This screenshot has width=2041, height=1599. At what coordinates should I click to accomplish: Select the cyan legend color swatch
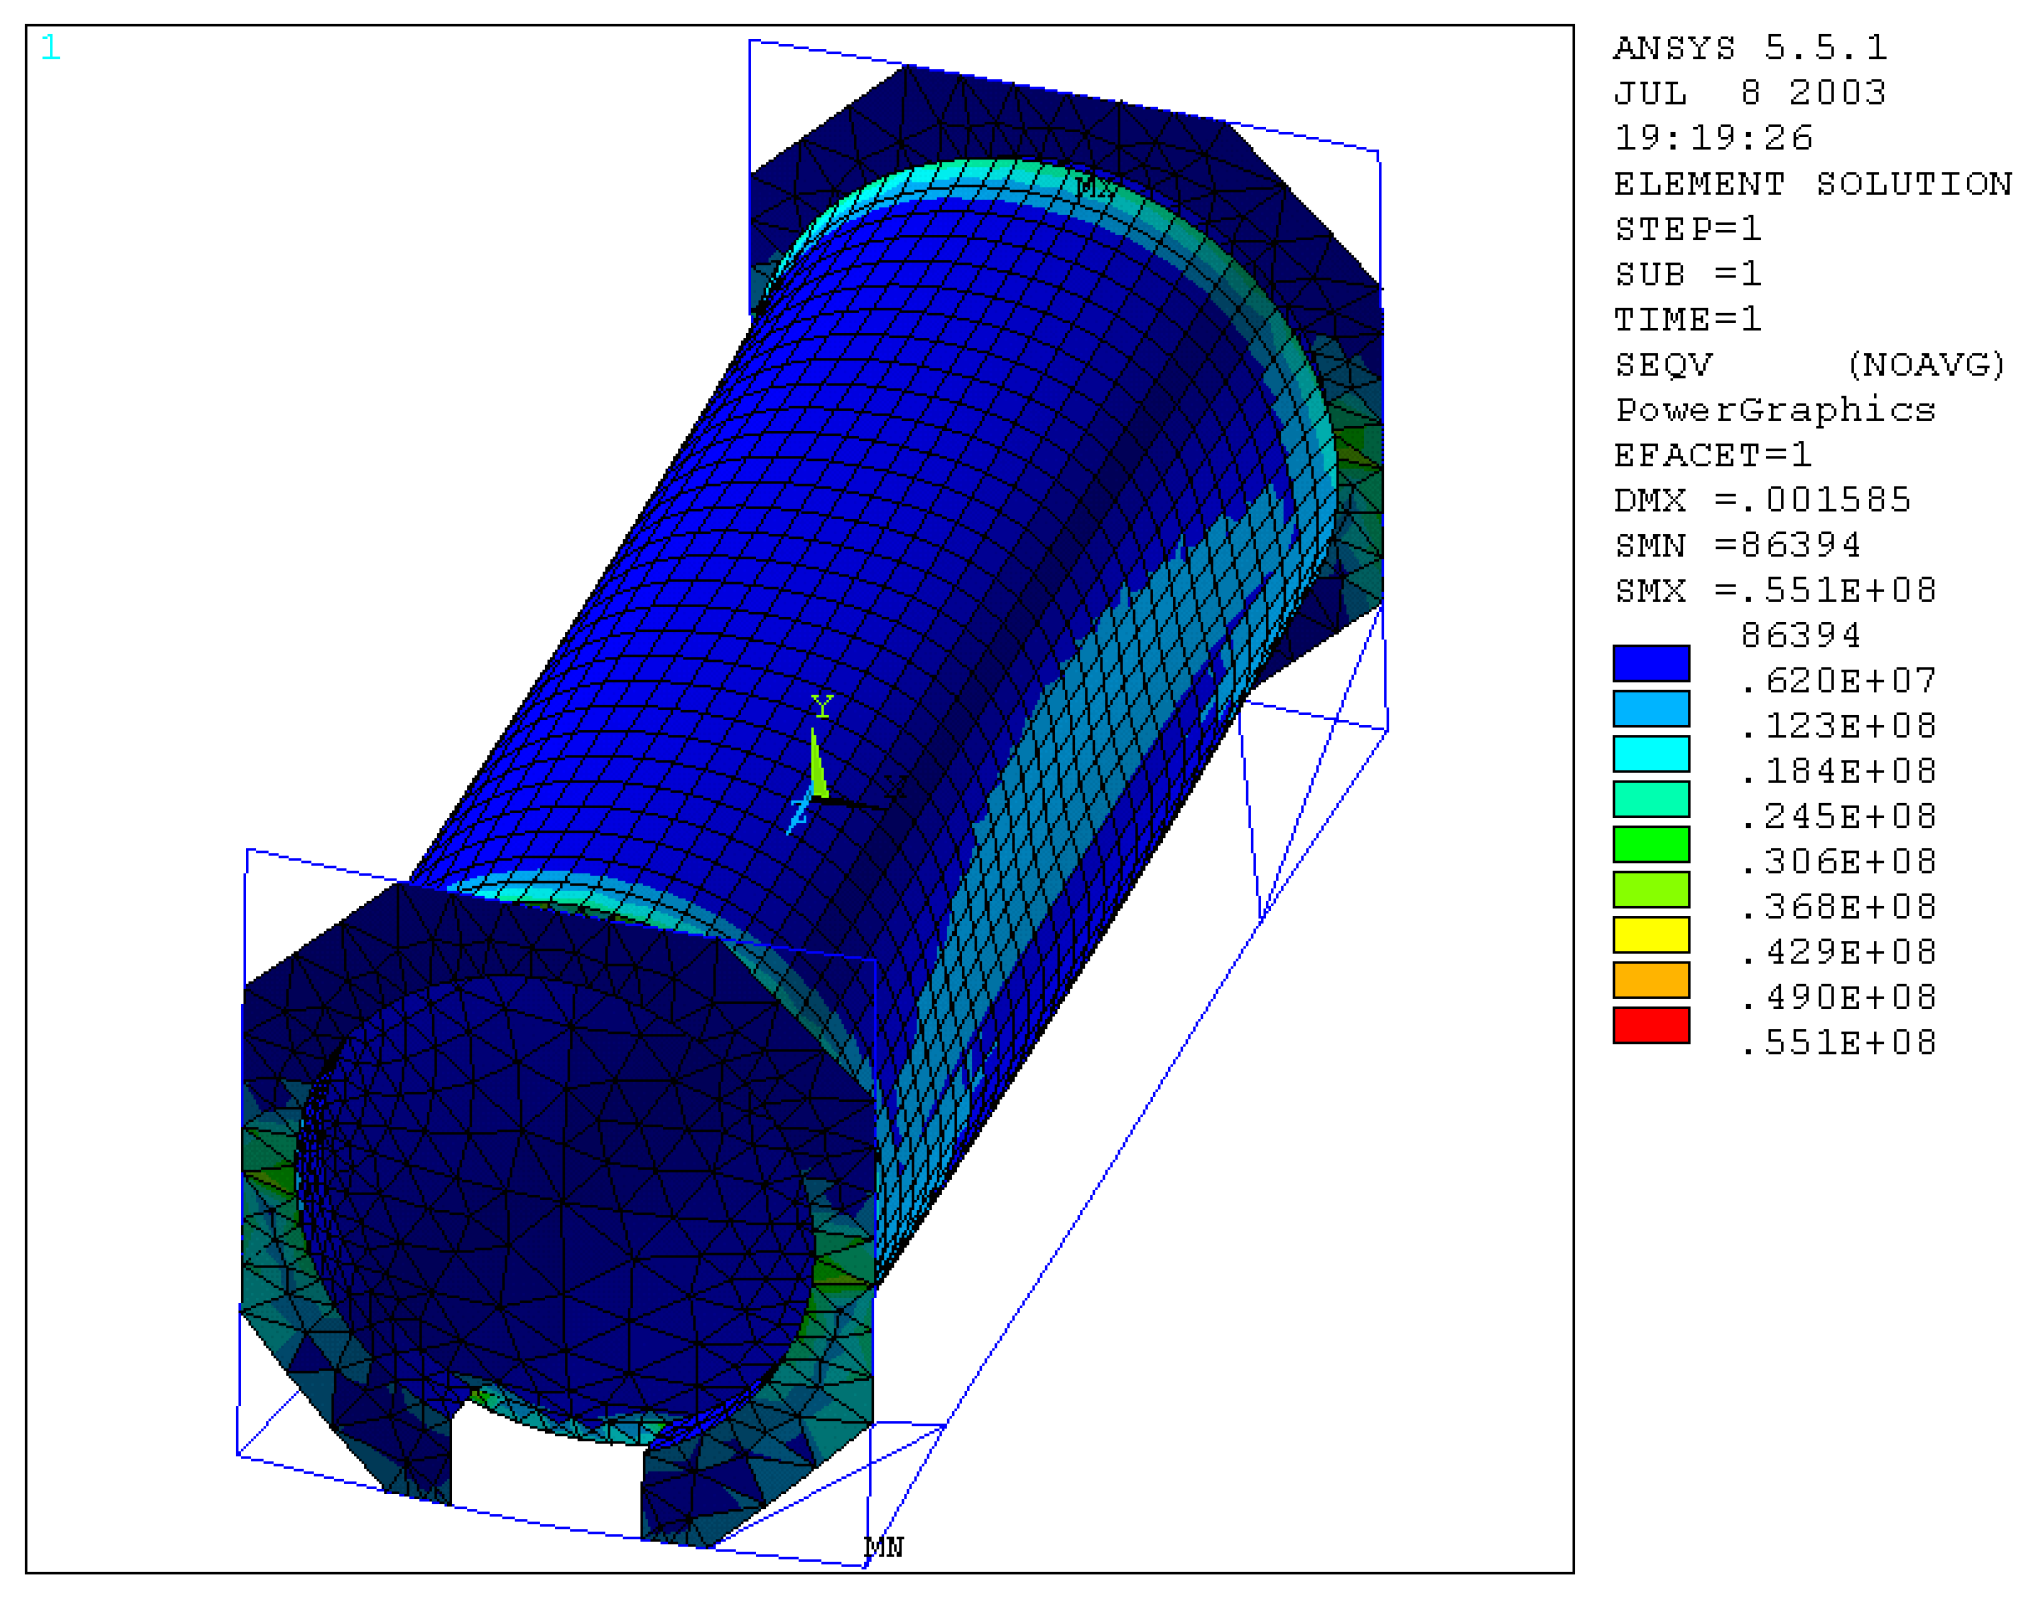click(1650, 753)
